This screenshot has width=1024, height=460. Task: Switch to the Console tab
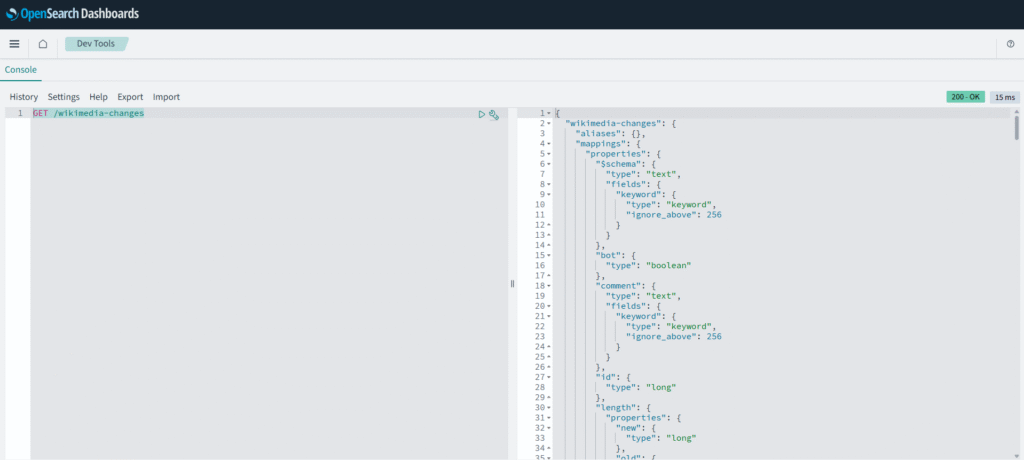pos(21,69)
